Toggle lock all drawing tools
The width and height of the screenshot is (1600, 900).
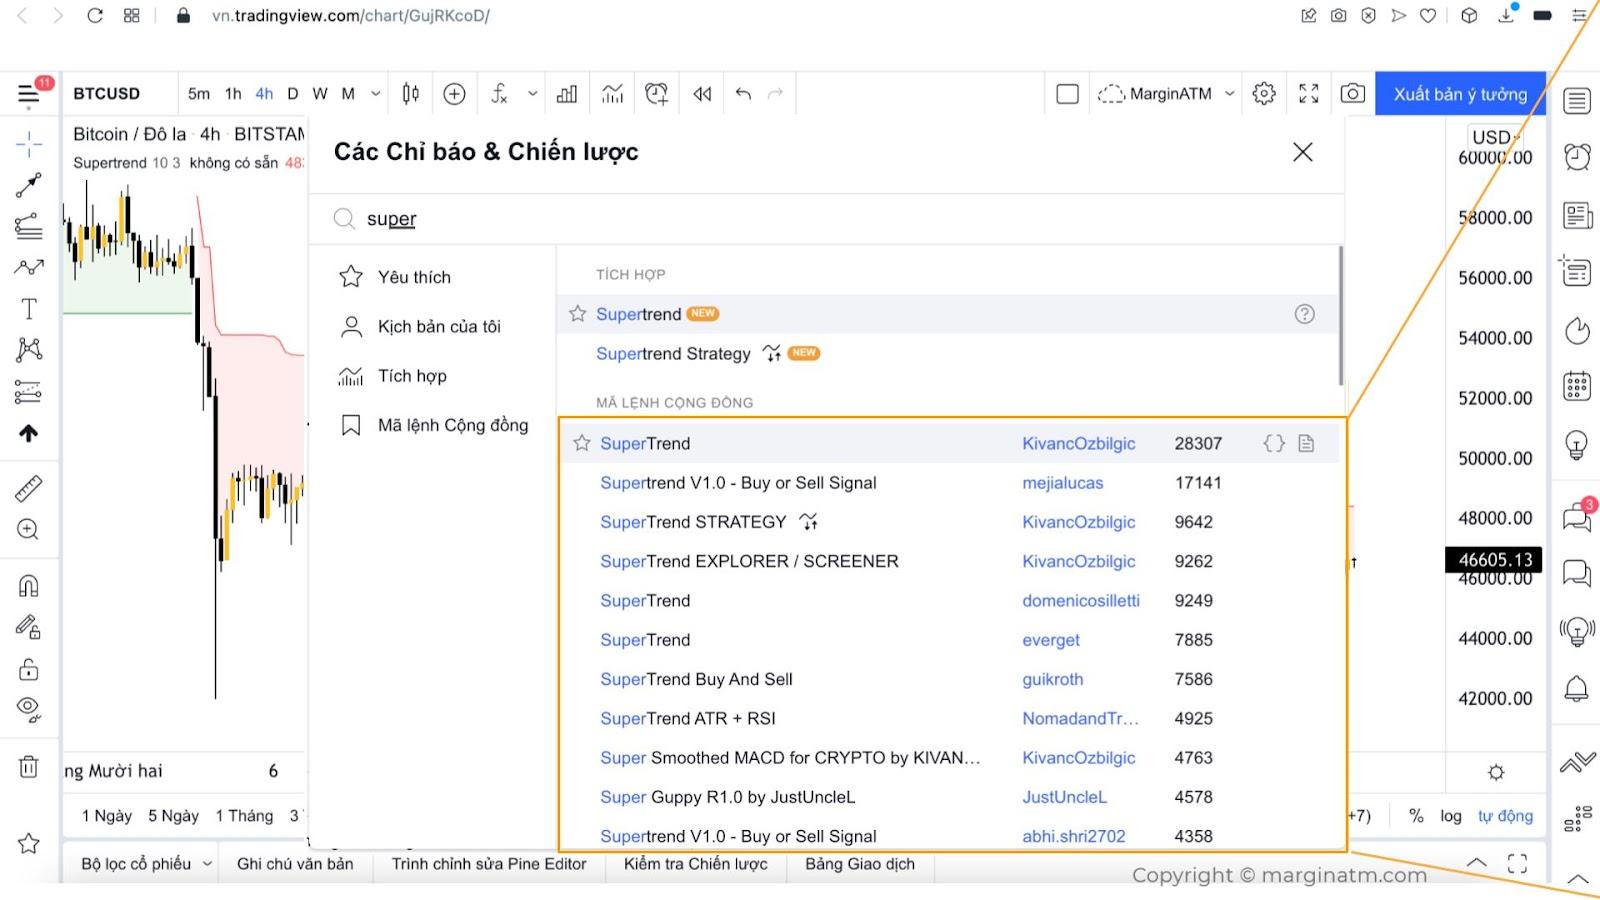[x=29, y=669]
